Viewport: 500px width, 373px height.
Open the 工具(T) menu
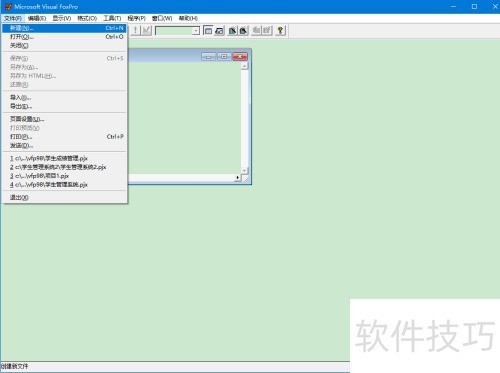112,18
